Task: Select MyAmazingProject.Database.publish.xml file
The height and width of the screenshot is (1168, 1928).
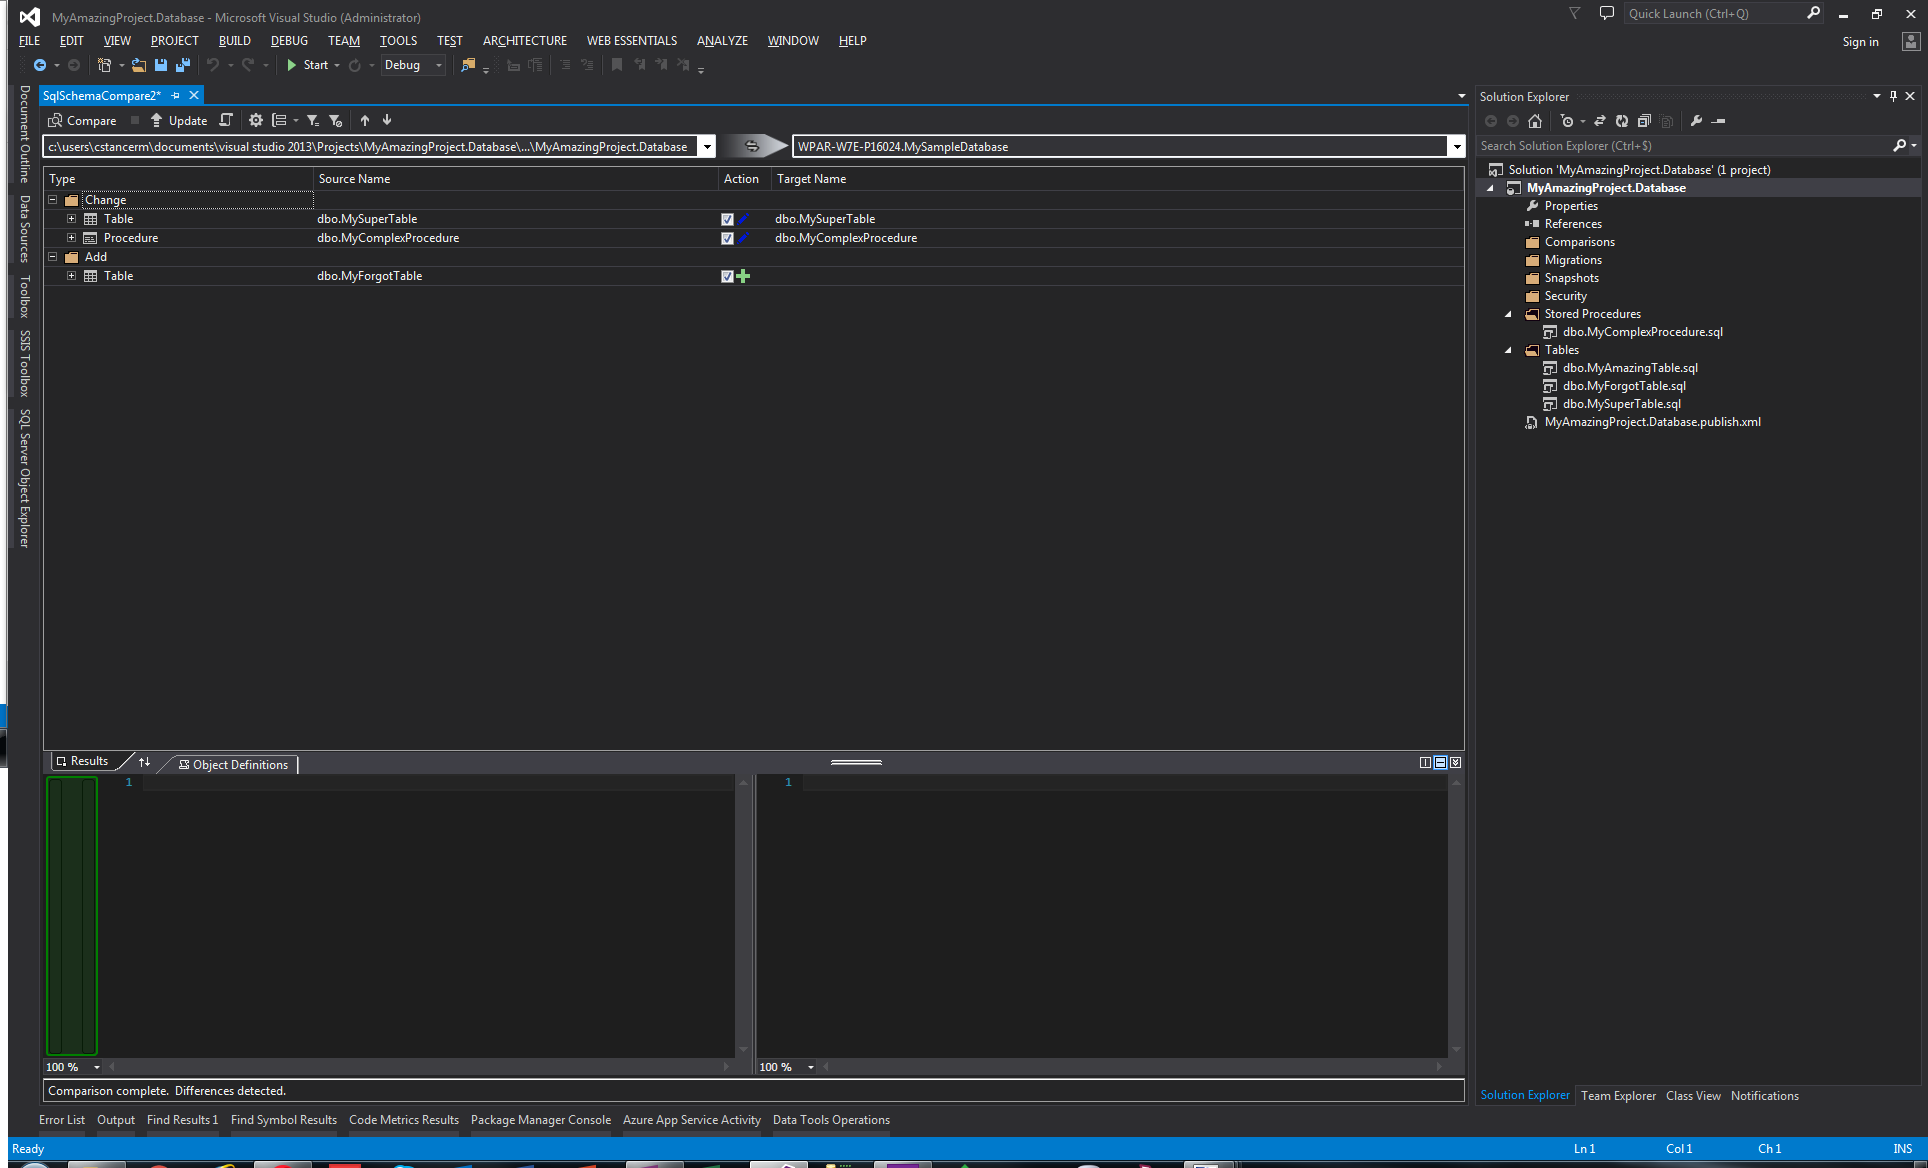Action: click(x=1652, y=422)
